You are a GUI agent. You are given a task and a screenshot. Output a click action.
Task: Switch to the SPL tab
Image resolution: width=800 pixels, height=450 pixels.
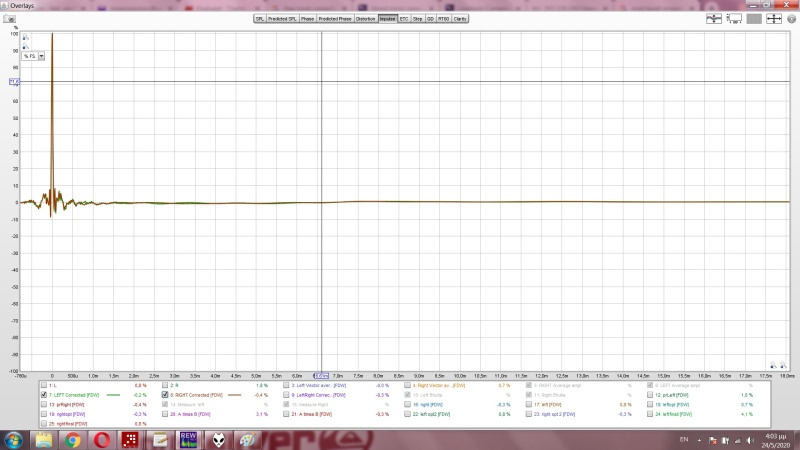(x=260, y=18)
